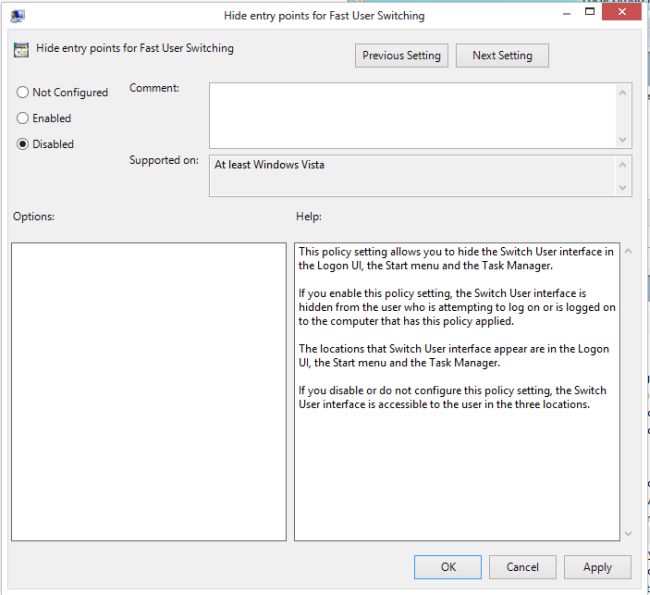Screen dimensions: 650x595
Task: Click the 'If you disable or do not configure' paragraph
Action: tap(452, 397)
